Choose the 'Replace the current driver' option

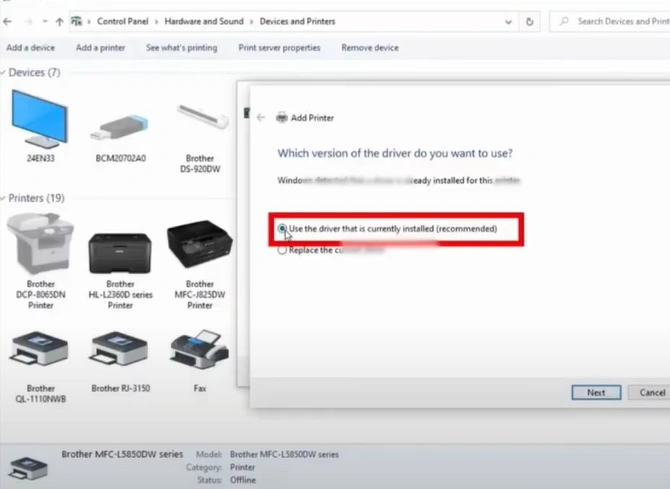(282, 250)
